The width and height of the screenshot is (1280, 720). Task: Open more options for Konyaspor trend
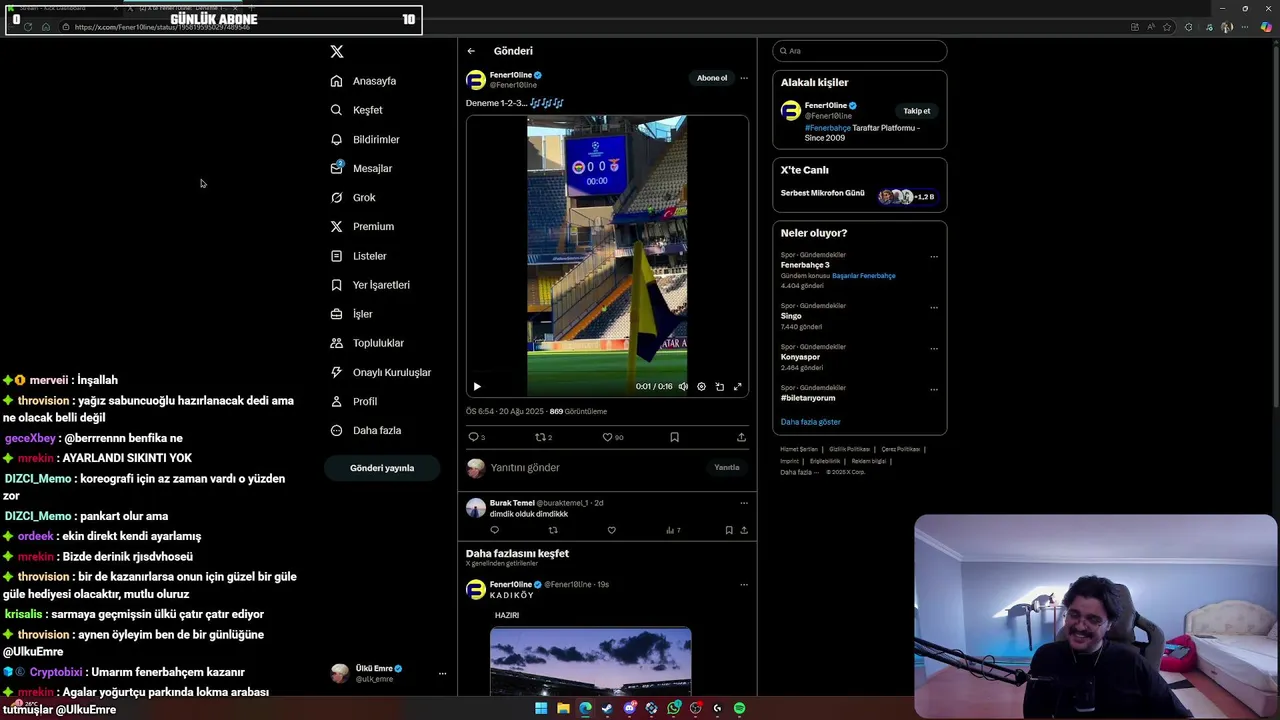[934, 349]
